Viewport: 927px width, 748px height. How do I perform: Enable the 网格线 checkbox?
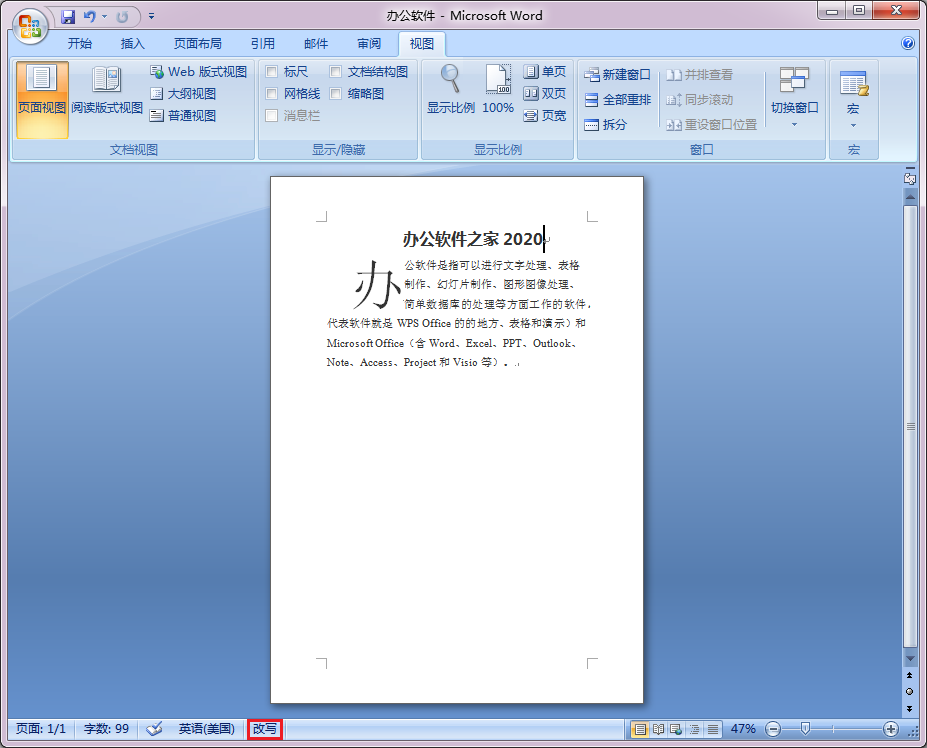click(272, 93)
